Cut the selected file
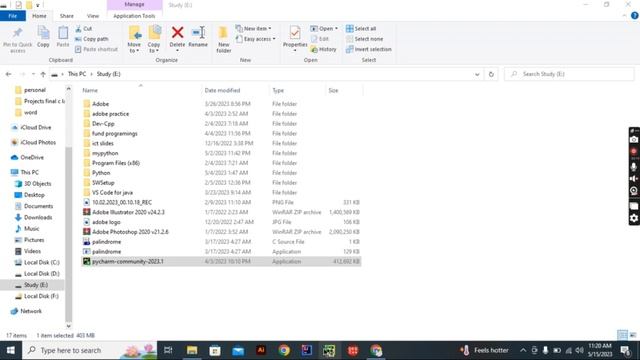The image size is (640, 360). 84,29
